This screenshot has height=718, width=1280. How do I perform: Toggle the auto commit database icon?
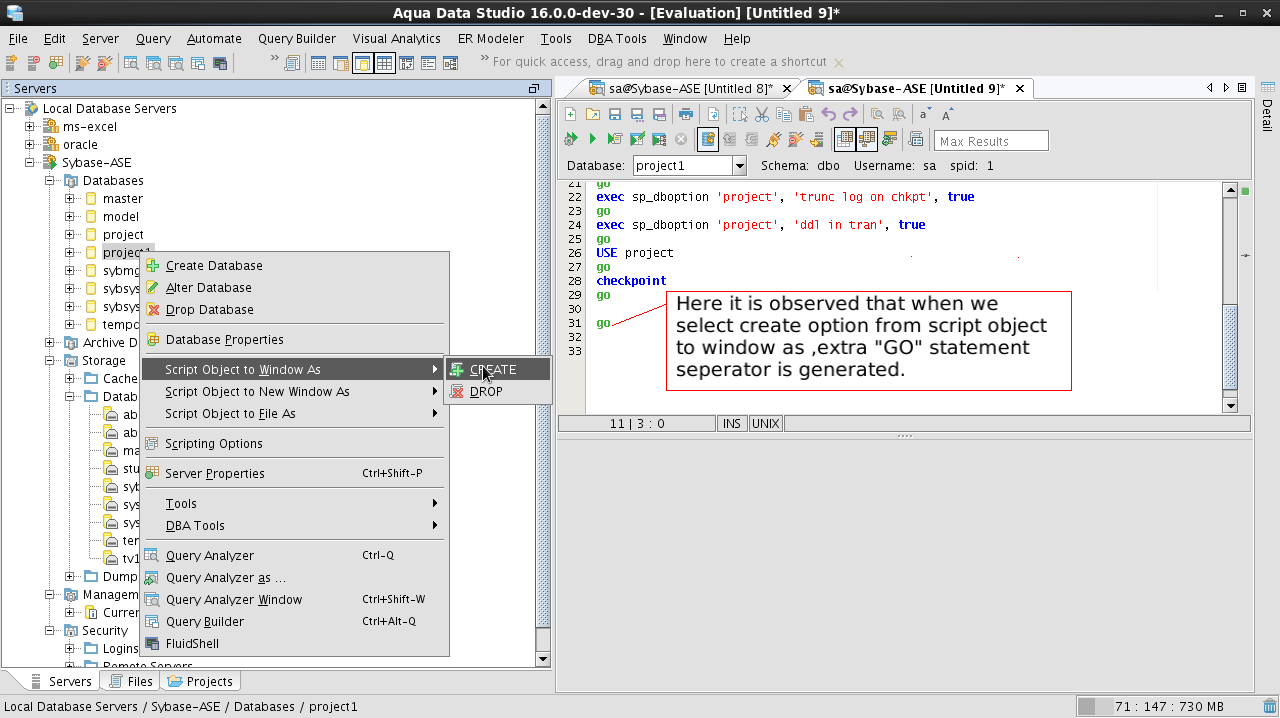[708, 140]
